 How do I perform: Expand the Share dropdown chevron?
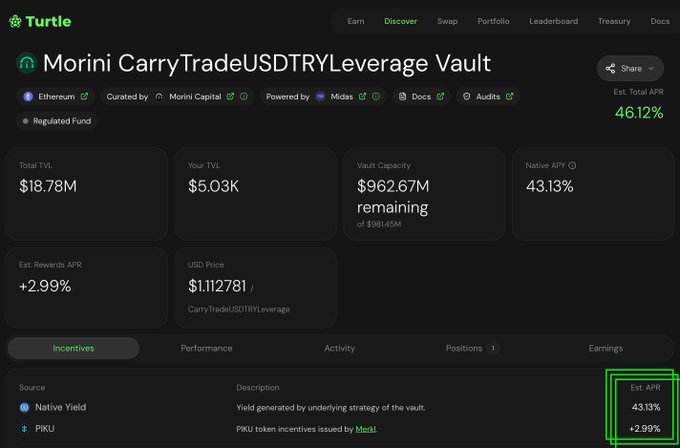point(651,69)
